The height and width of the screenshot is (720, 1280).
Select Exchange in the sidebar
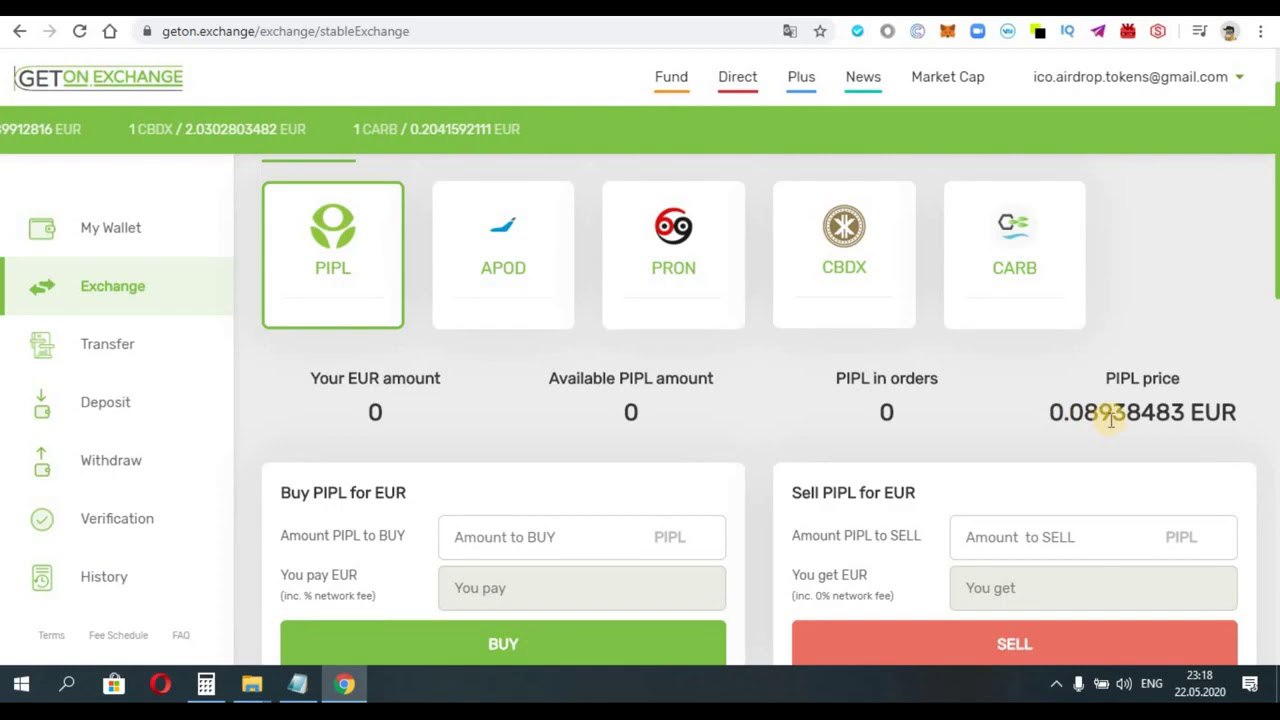click(116, 286)
